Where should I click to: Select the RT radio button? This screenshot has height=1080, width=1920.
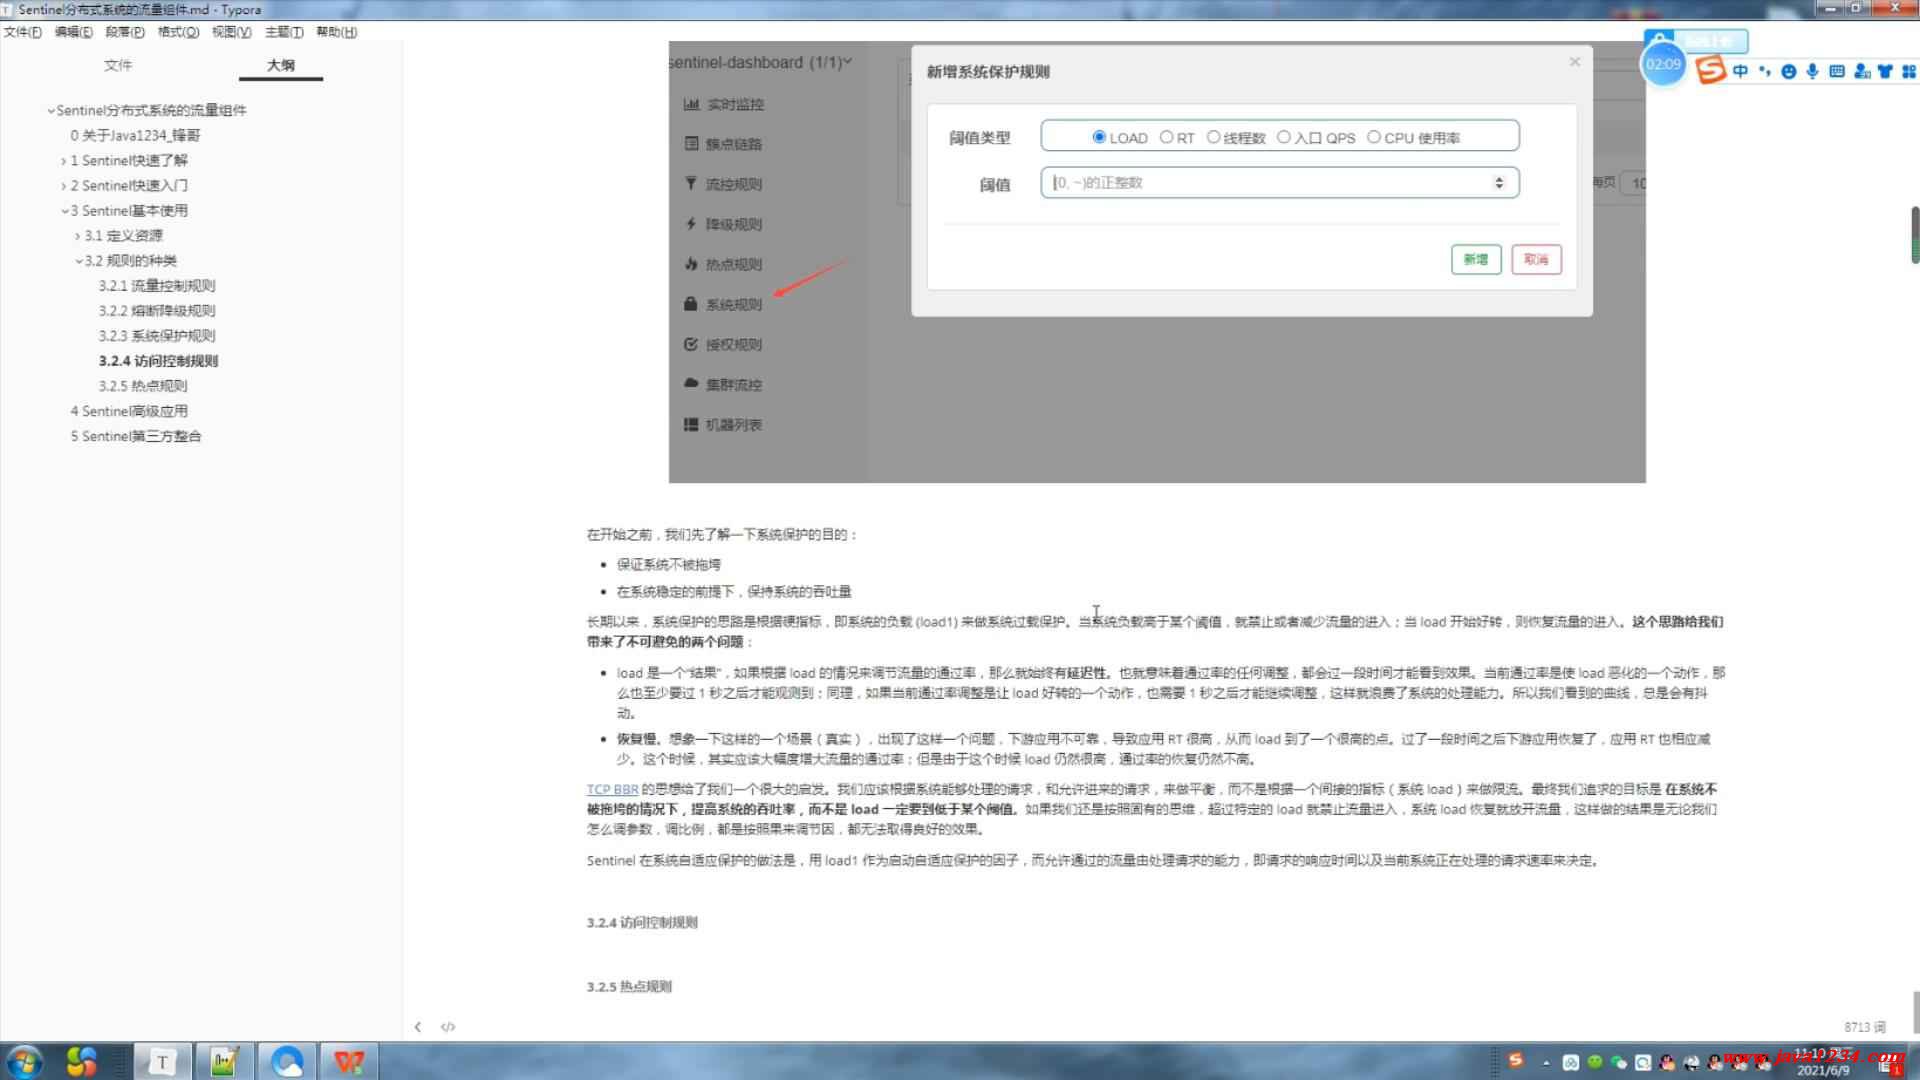coord(1166,137)
